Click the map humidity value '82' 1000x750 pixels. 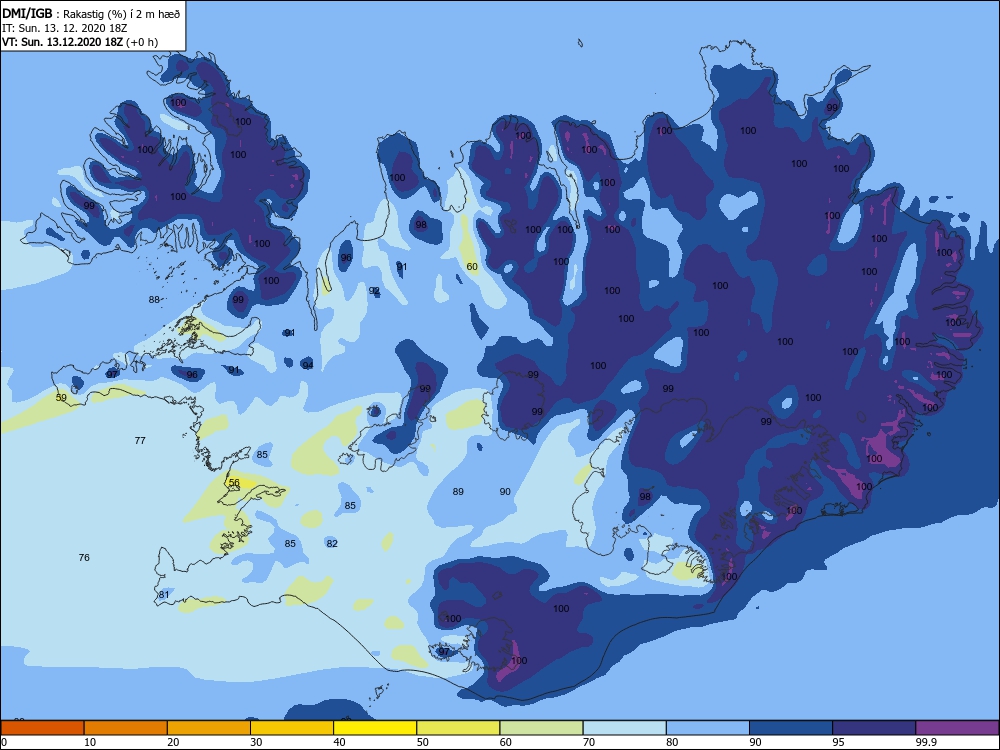[x=332, y=543]
